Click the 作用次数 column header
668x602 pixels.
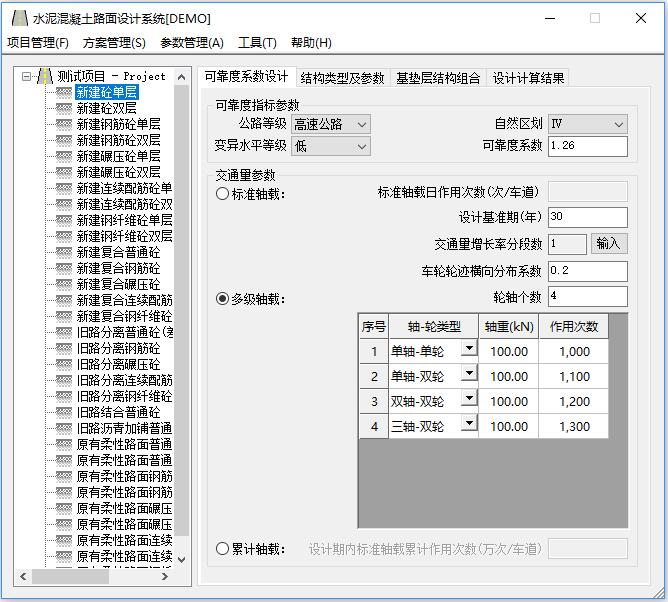pos(573,326)
